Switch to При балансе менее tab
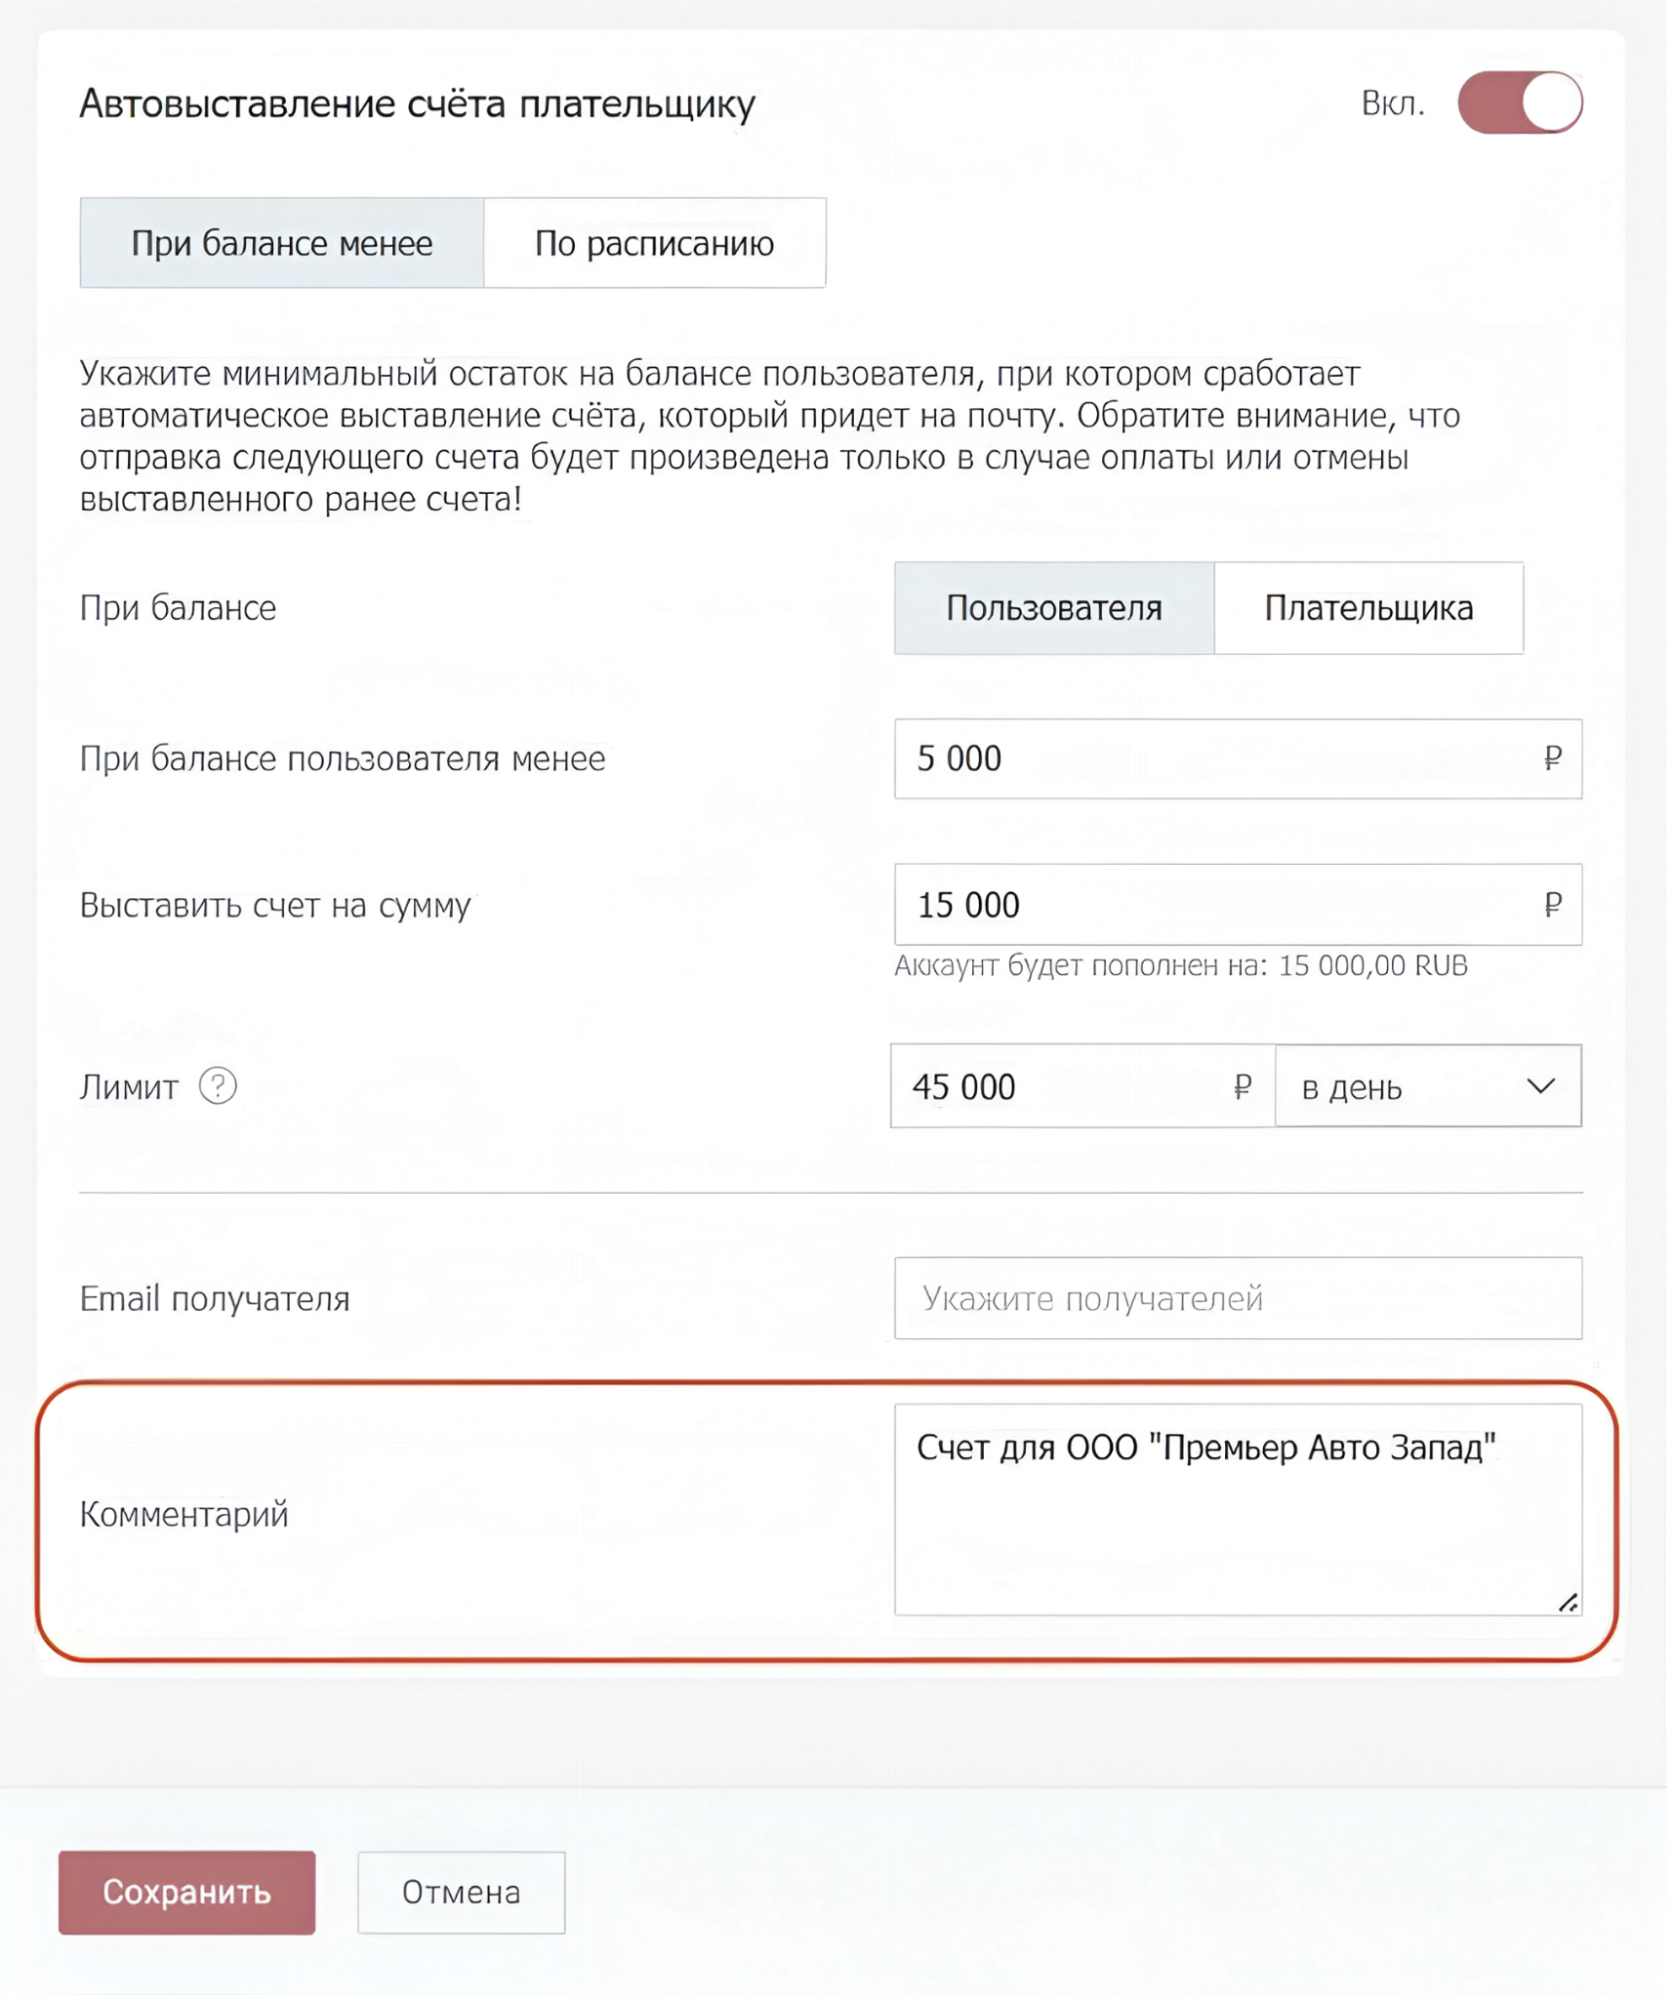The width and height of the screenshot is (1669, 1999). [x=282, y=243]
